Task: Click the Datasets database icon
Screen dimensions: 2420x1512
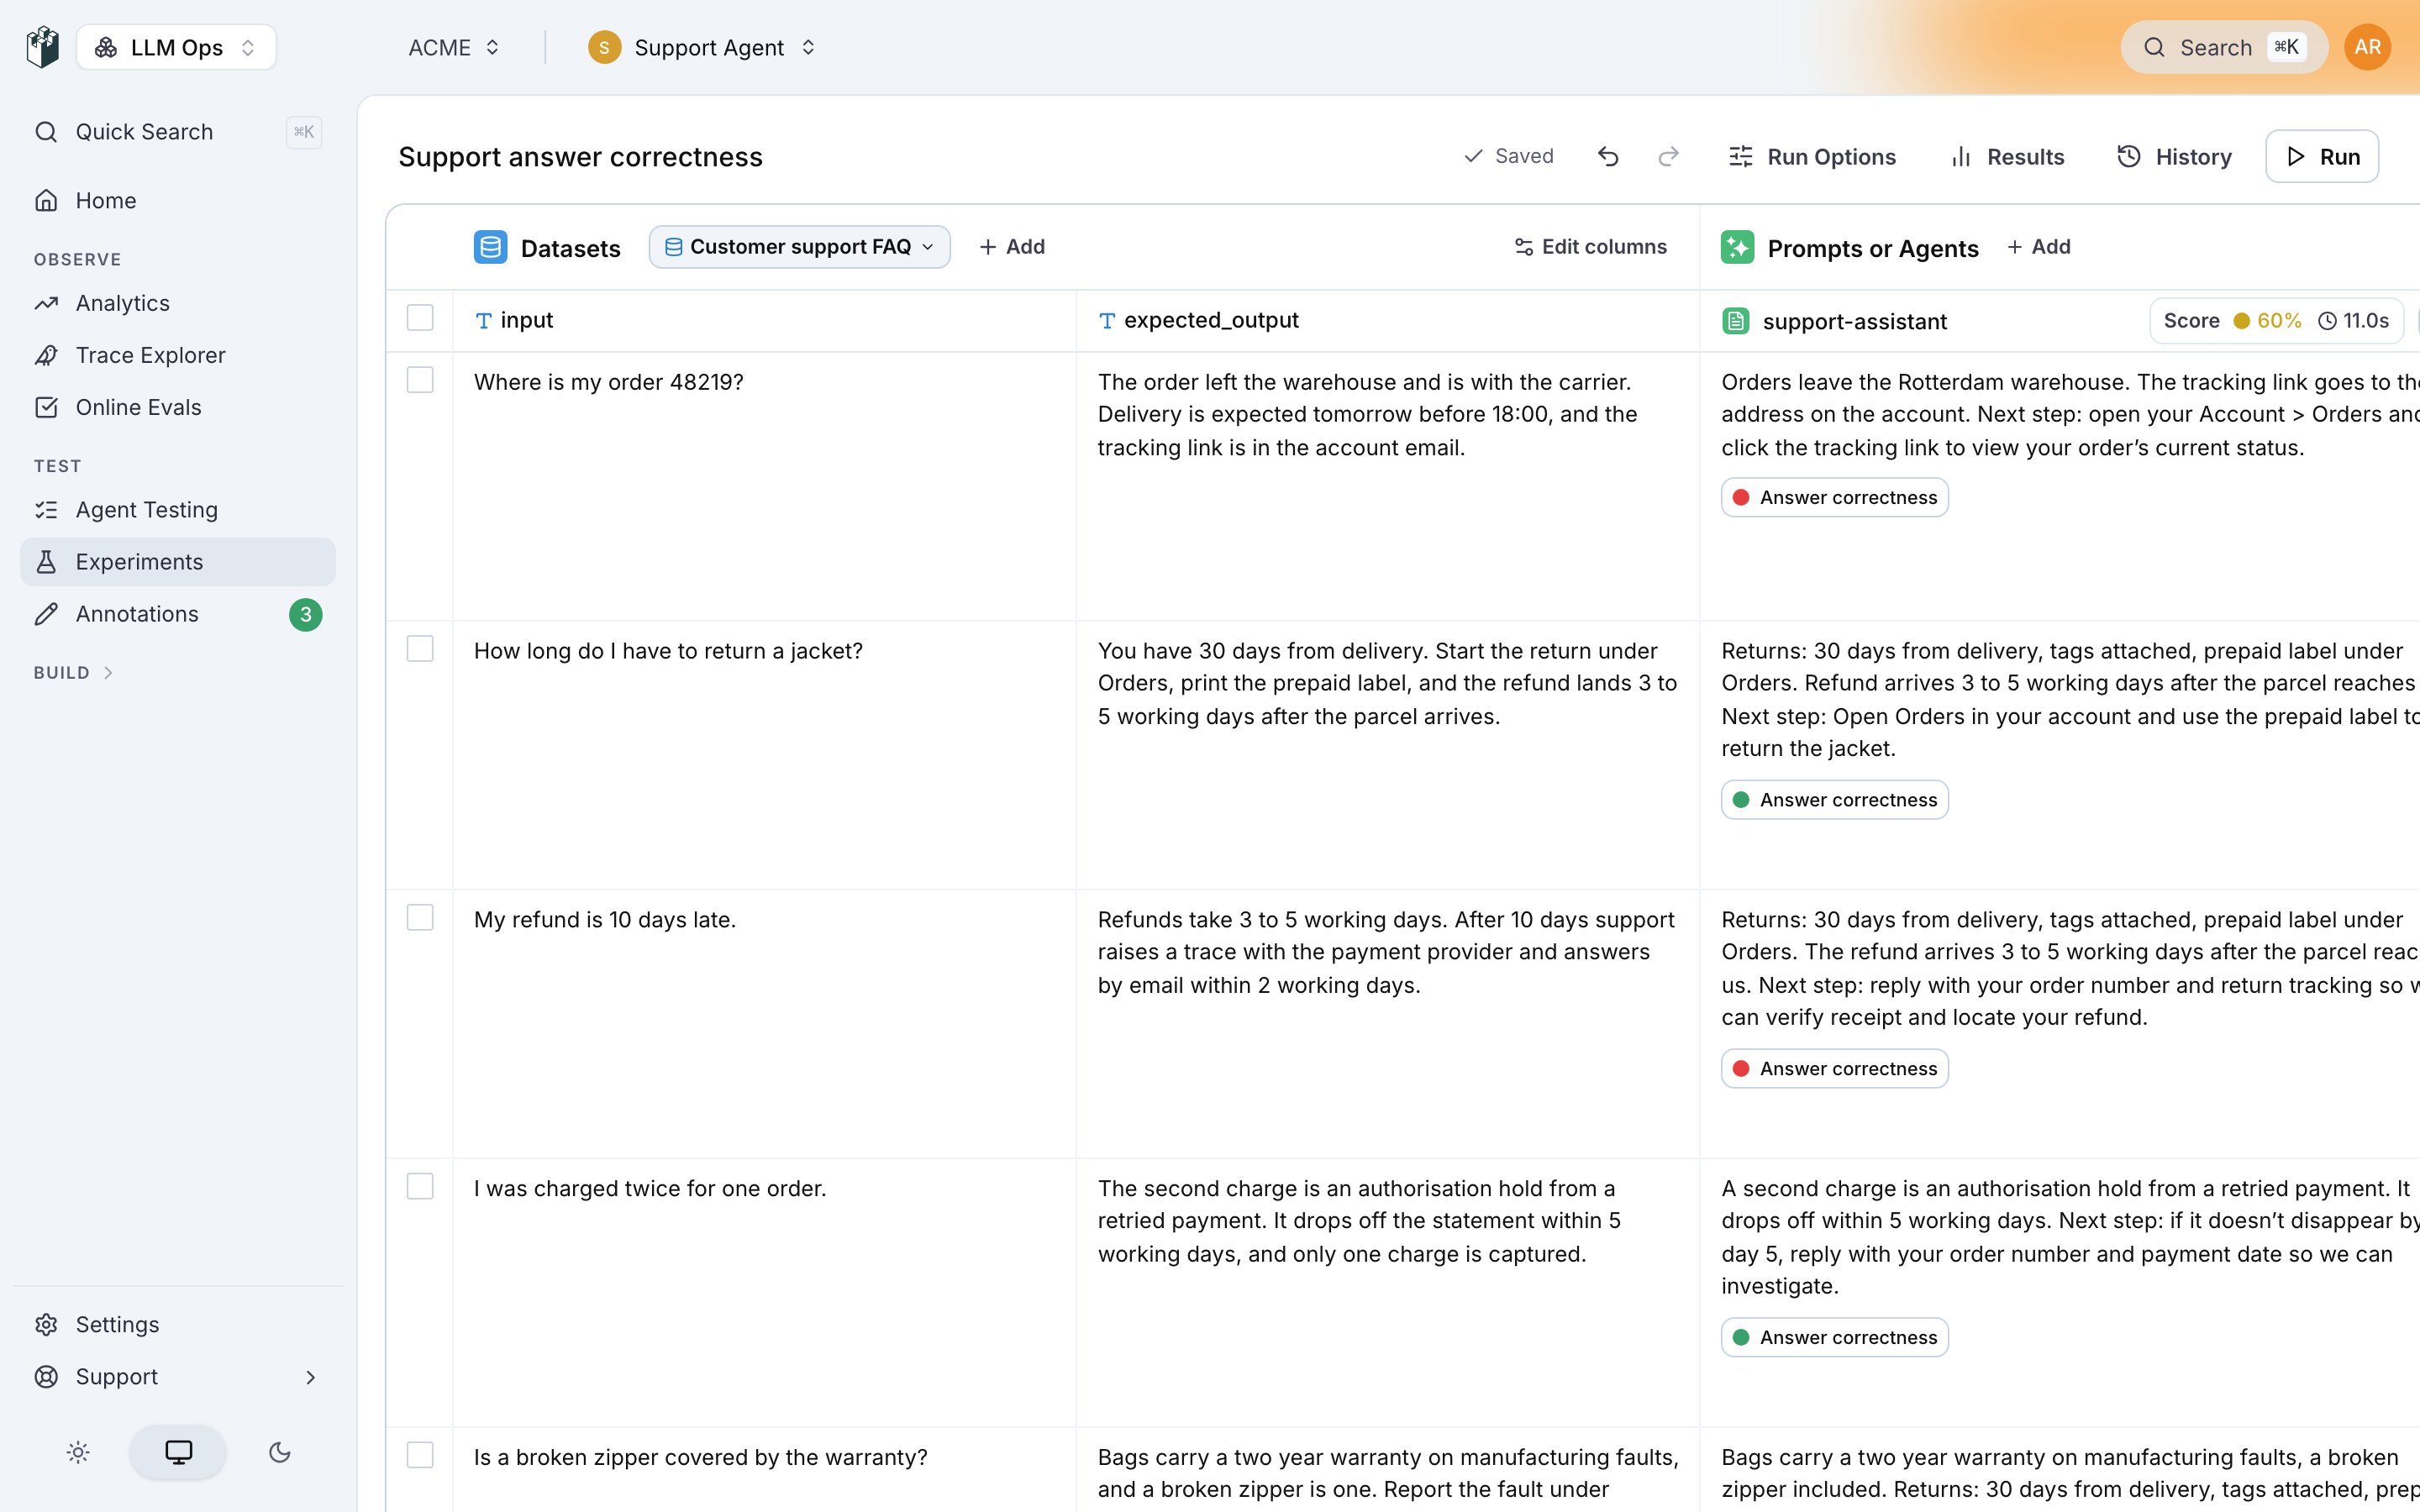Action: click(x=490, y=247)
